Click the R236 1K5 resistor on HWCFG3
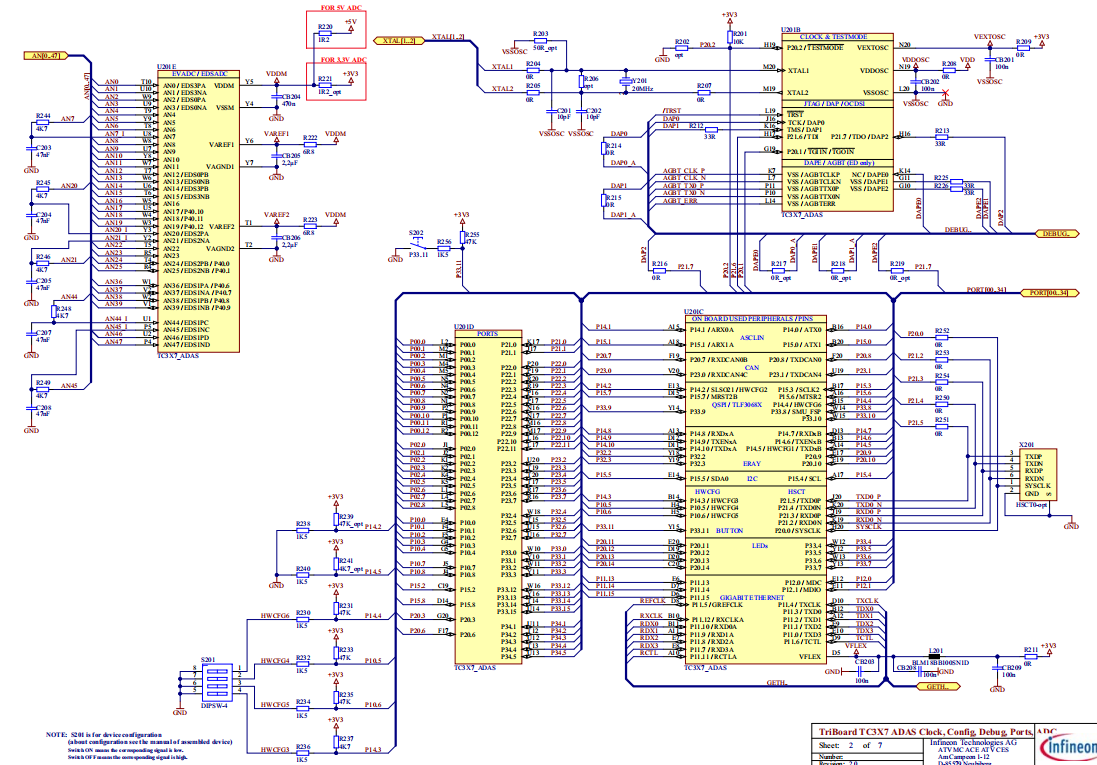The image size is (1097, 765). coord(302,753)
